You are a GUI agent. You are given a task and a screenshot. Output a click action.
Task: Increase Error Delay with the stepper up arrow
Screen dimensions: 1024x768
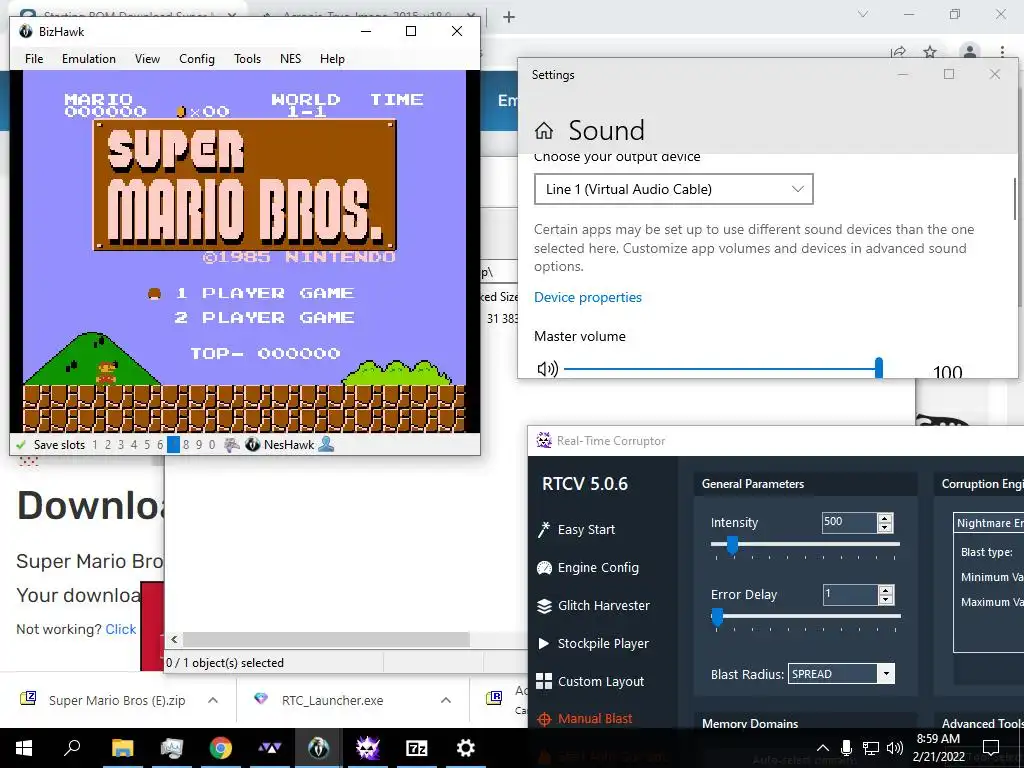(885, 590)
